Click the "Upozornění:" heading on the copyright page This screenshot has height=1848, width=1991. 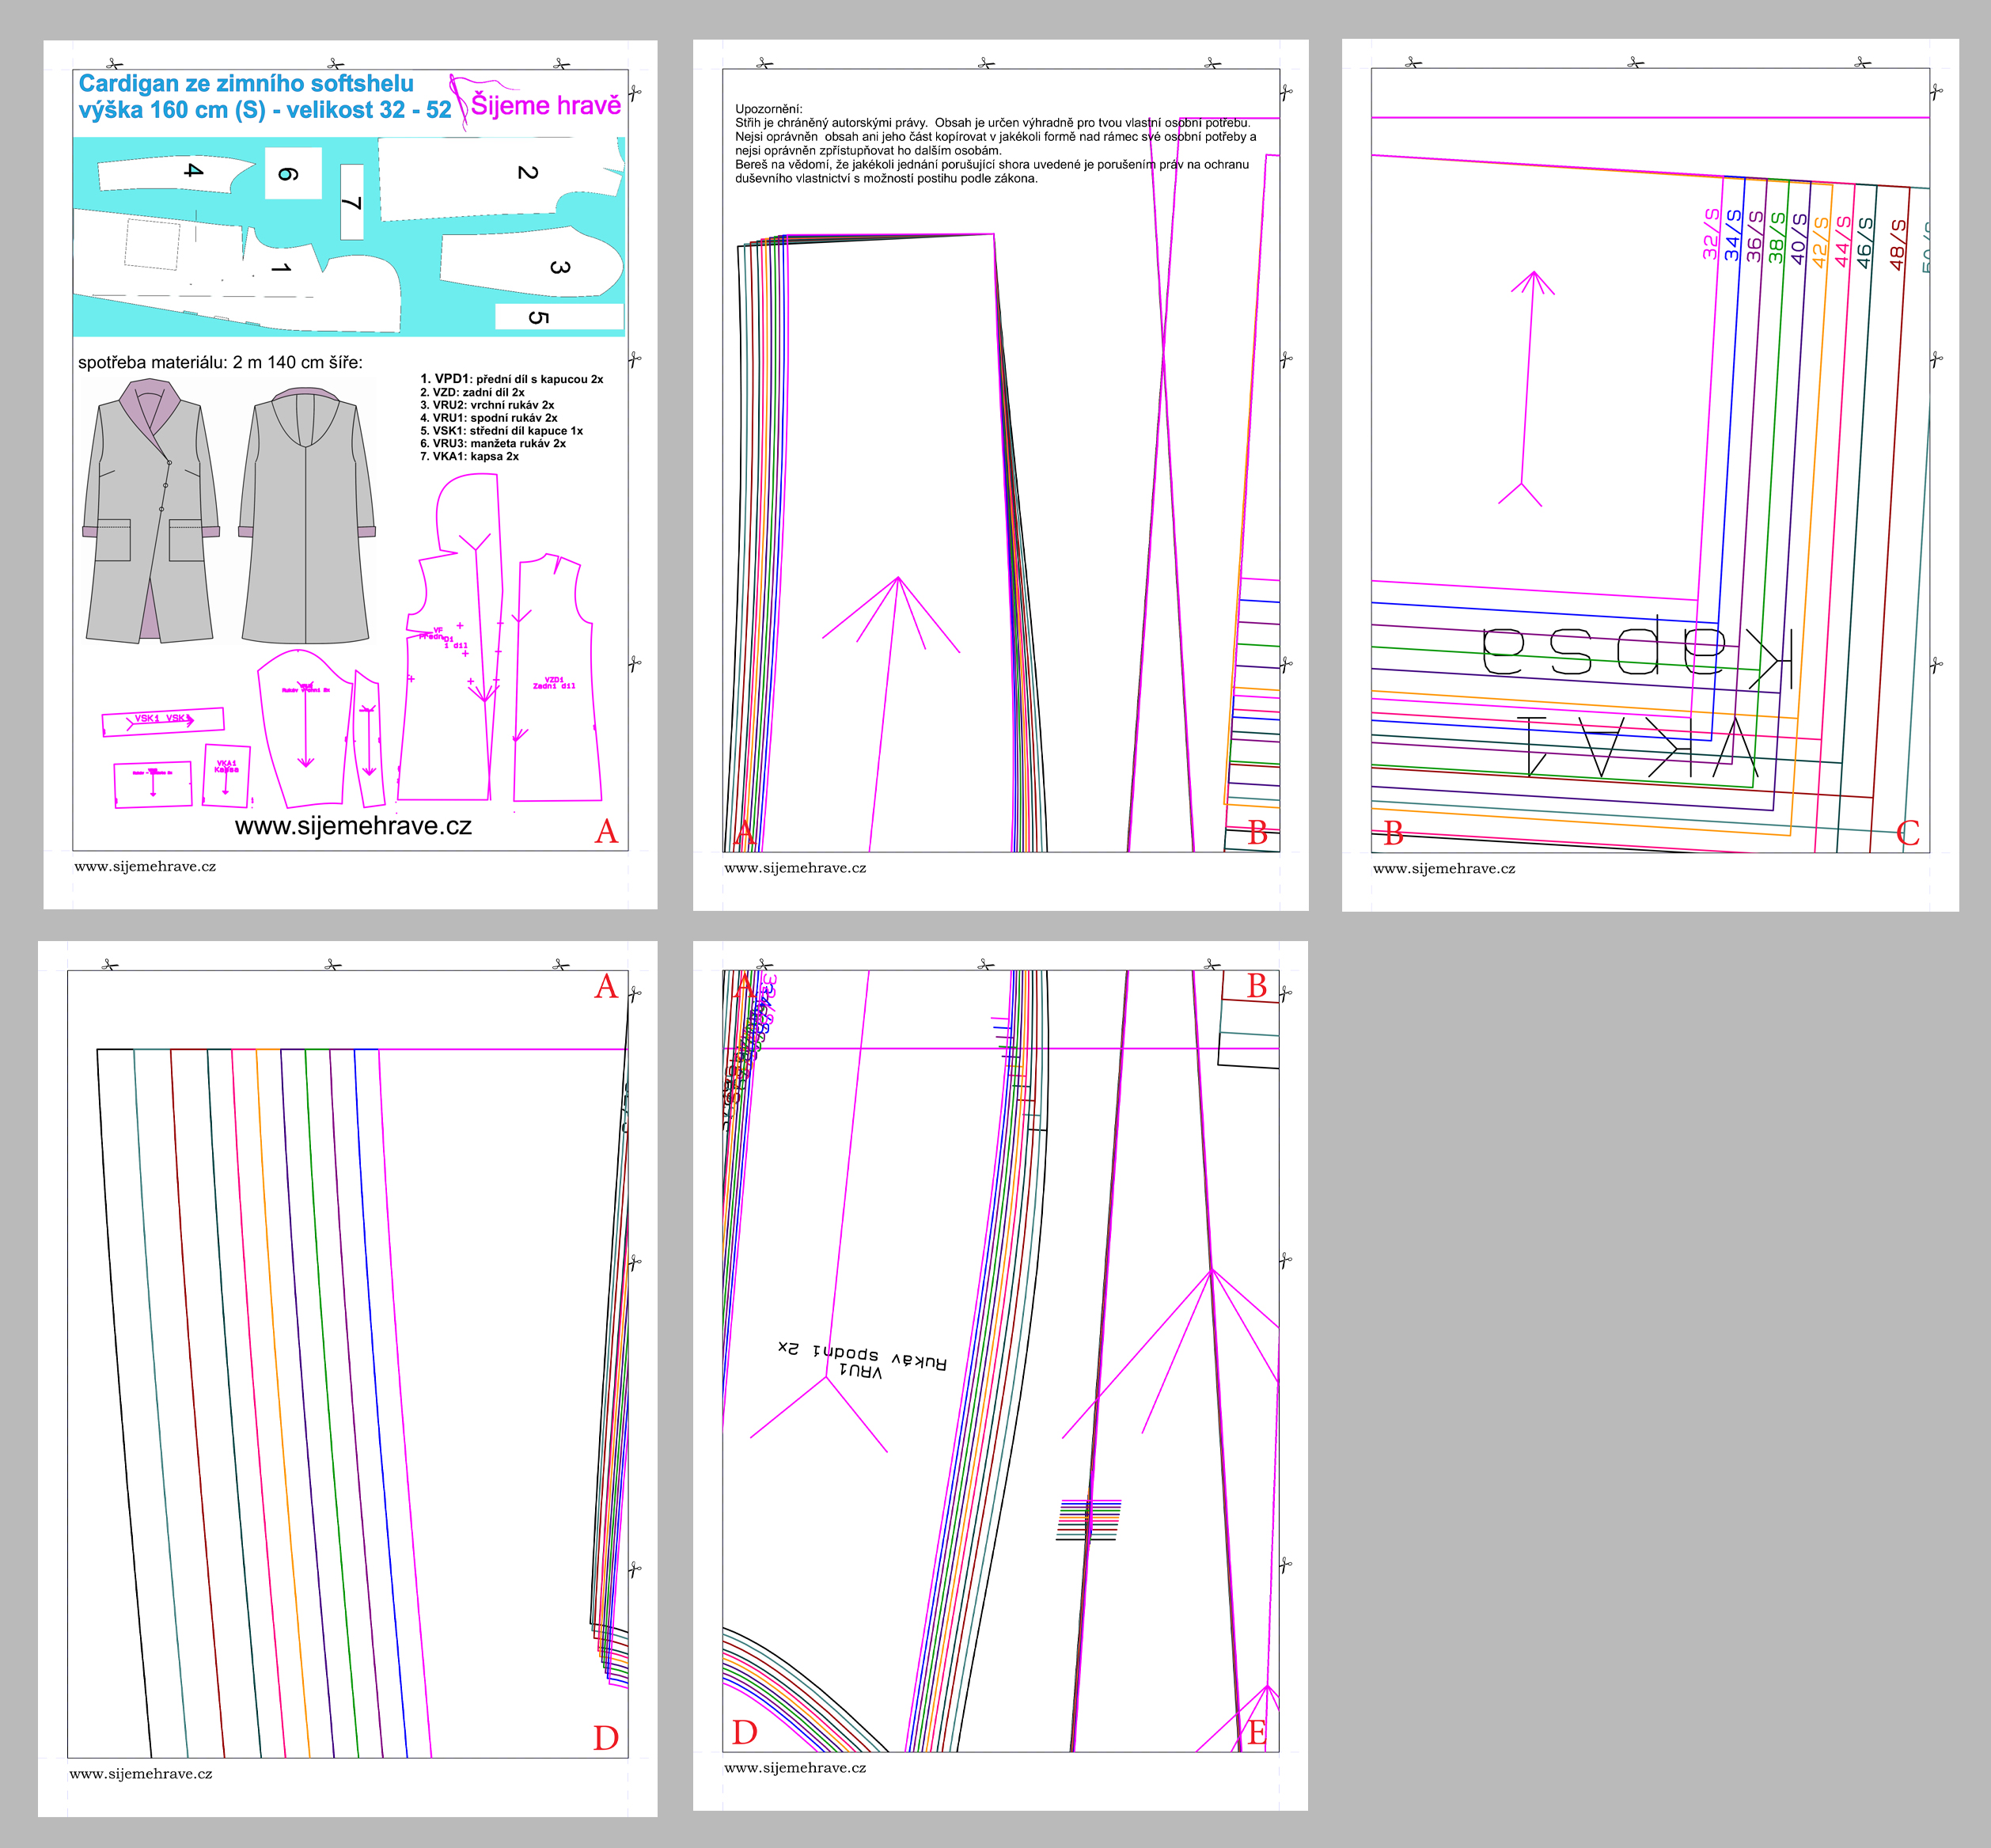(x=768, y=109)
